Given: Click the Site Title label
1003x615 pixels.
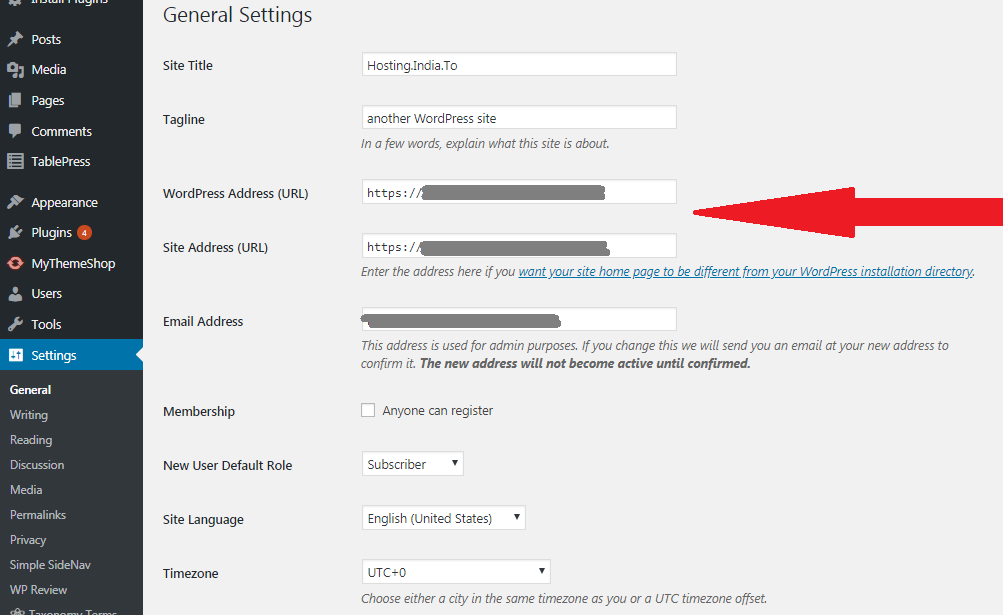Looking at the screenshot, I should click(x=187, y=65).
